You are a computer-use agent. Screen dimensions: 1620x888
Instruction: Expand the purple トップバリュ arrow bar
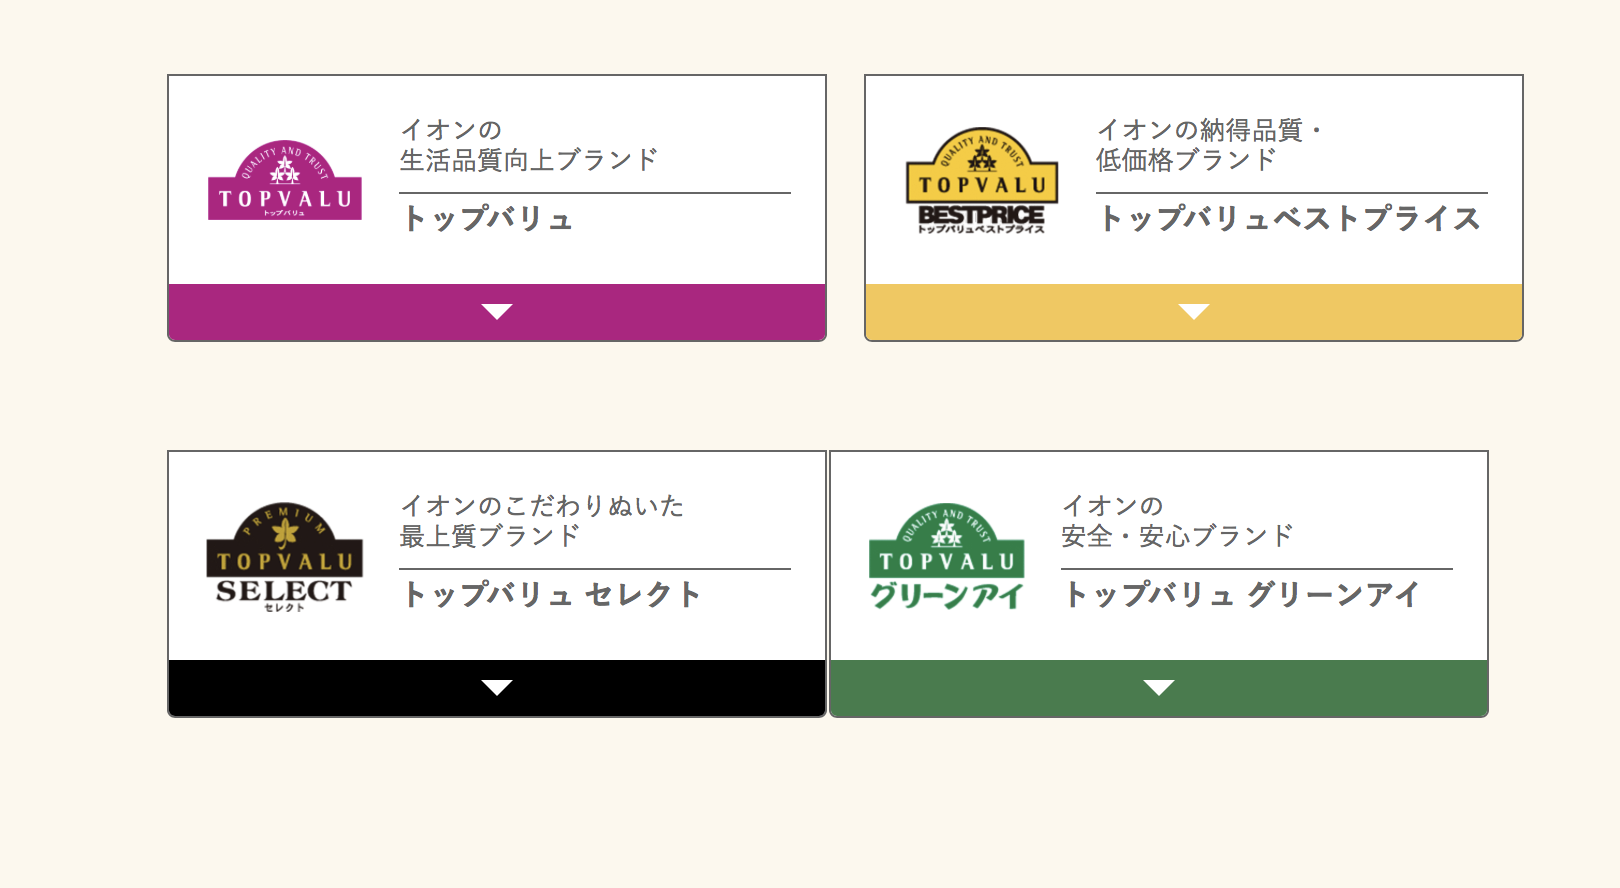tap(497, 312)
